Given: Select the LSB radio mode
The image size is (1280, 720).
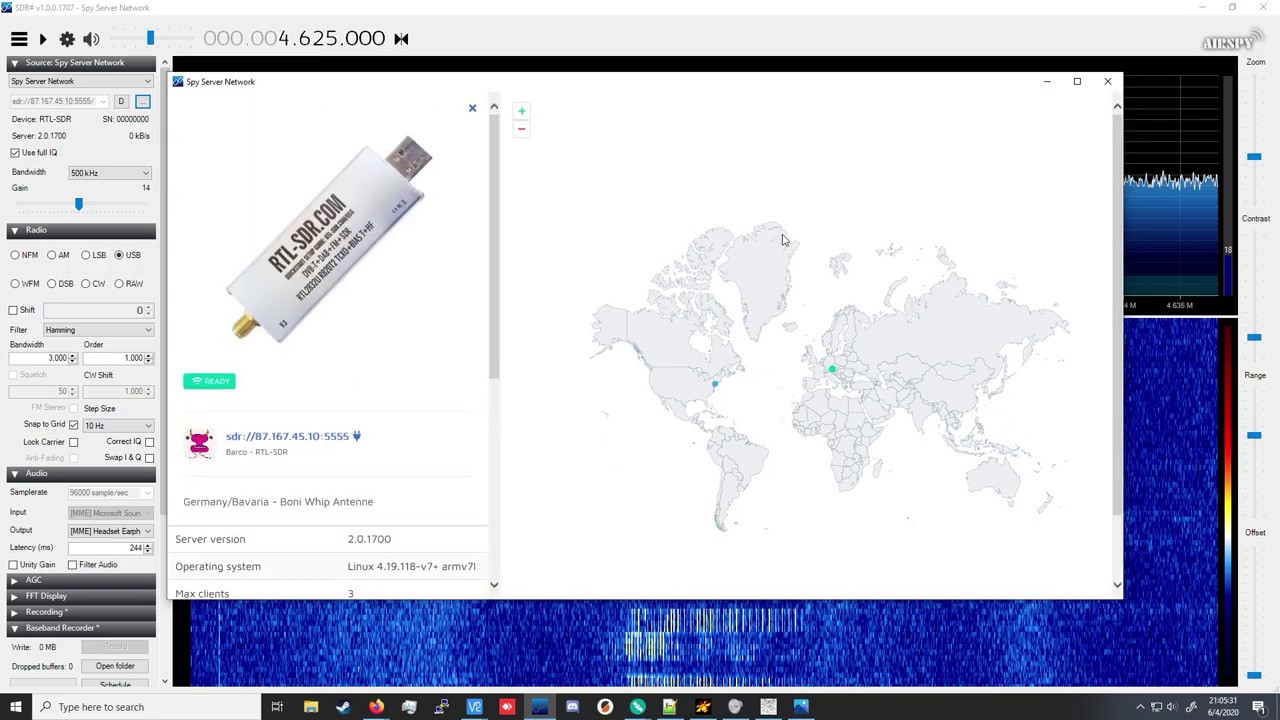Looking at the screenshot, I should tap(86, 255).
